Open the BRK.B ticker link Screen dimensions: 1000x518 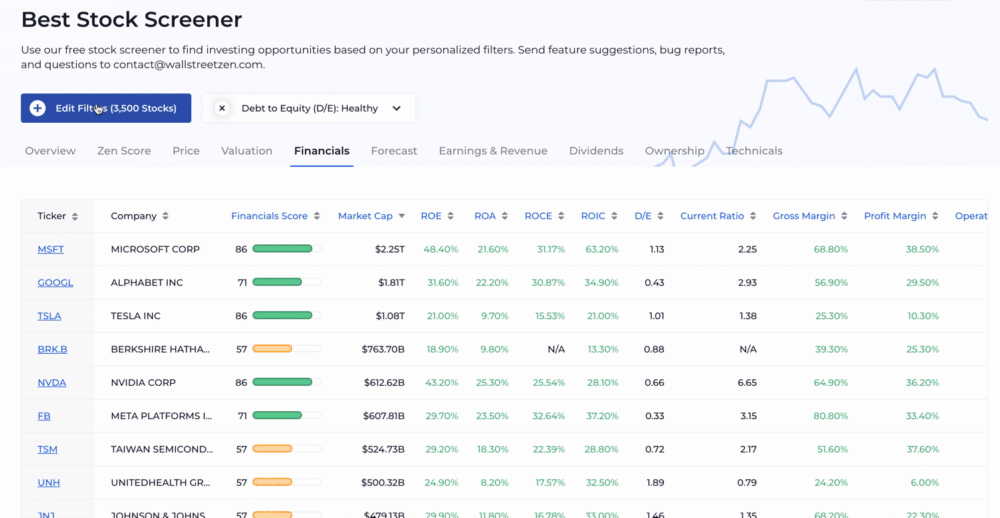[52, 350]
